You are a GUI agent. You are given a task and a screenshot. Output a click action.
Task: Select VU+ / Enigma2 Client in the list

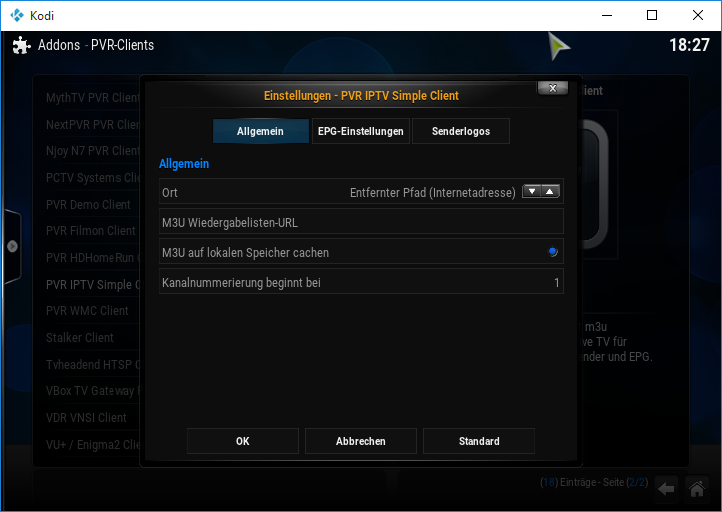(x=93, y=445)
